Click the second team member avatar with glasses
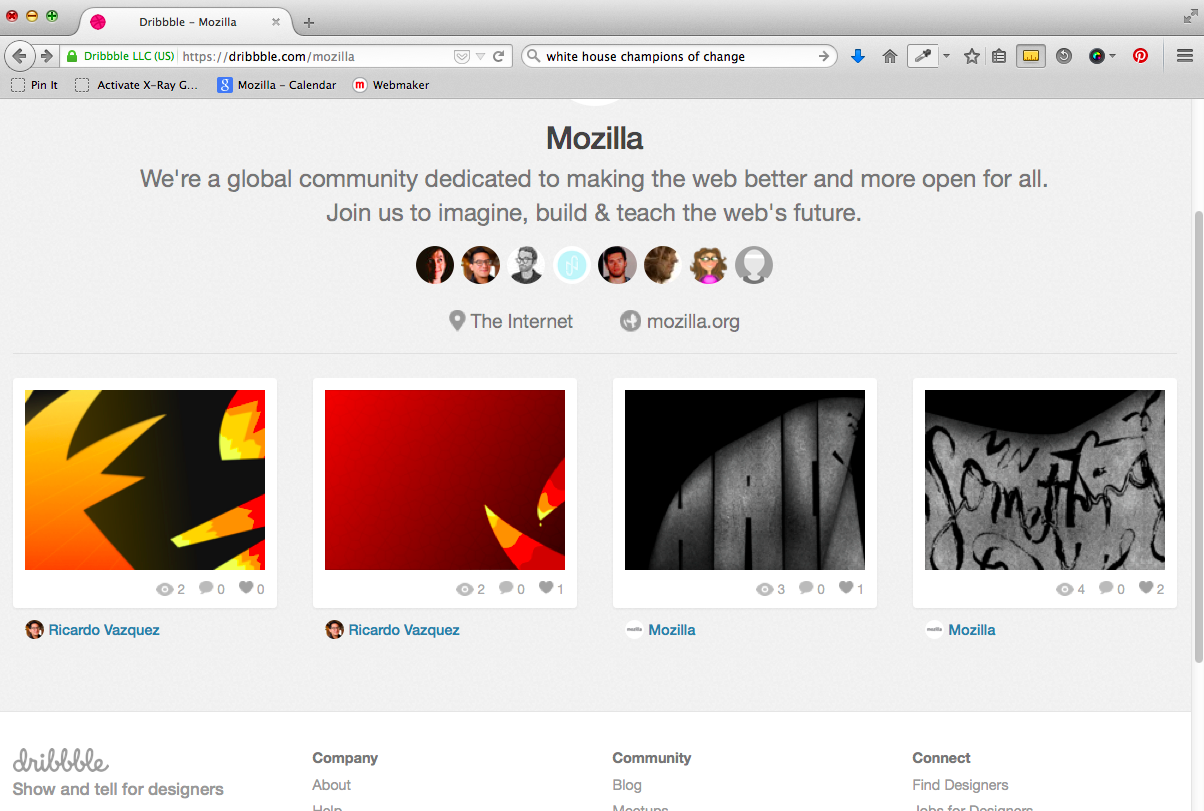 480,265
